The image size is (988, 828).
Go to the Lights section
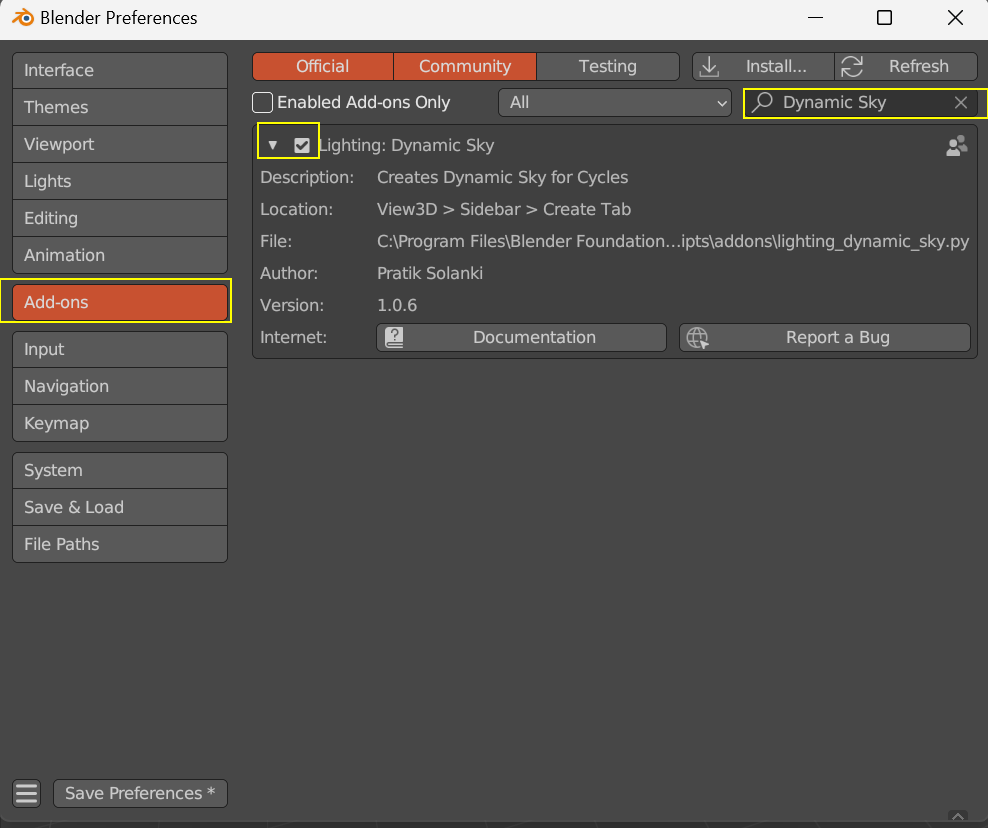click(120, 181)
